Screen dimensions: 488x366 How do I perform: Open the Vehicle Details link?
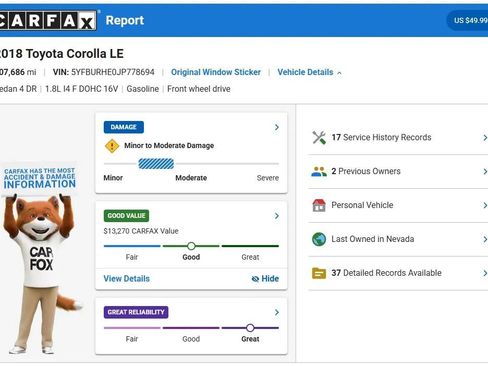305,72
